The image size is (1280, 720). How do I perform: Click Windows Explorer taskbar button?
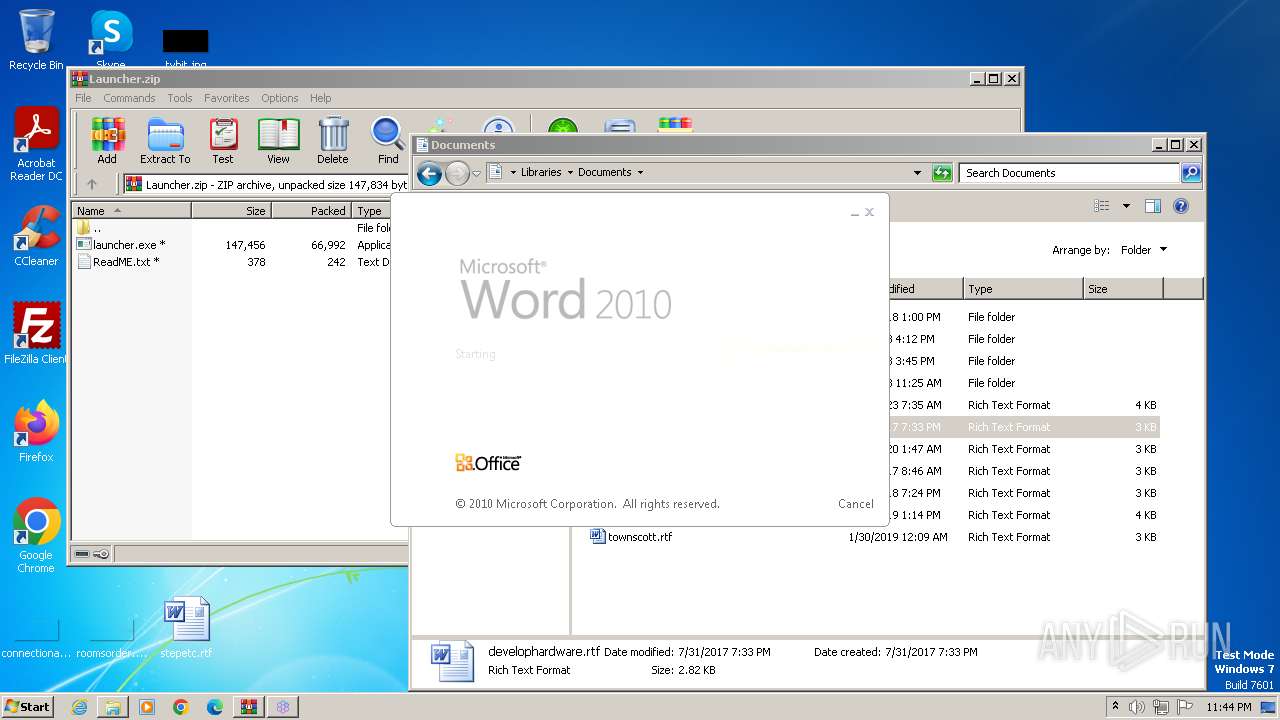coord(113,707)
